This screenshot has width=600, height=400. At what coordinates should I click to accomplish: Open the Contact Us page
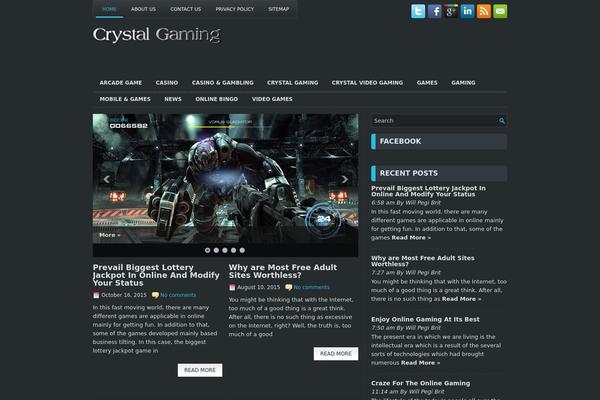point(186,9)
